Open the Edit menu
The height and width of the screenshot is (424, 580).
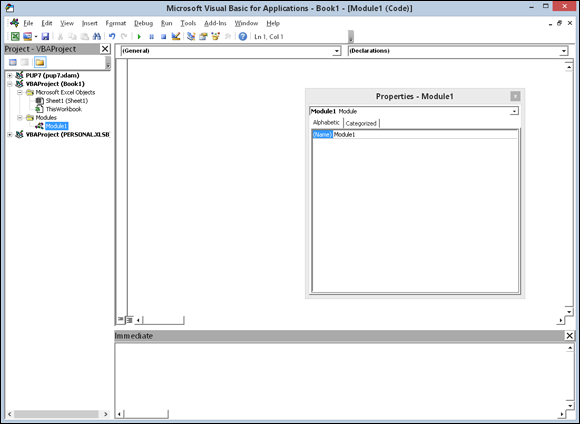pyautogui.click(x=47, y=23)
